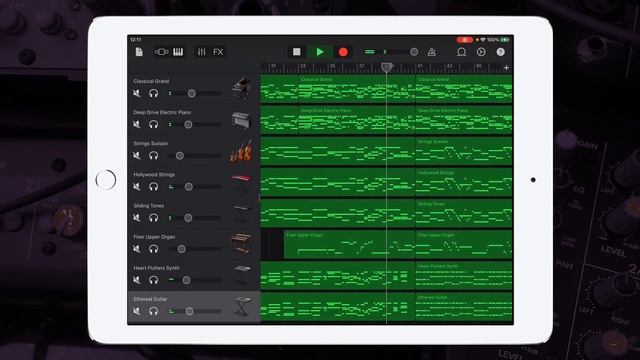Mute the Fixer Upper Organ track
Viewport: 640px width, 360px height.
(x=137, y=249)
